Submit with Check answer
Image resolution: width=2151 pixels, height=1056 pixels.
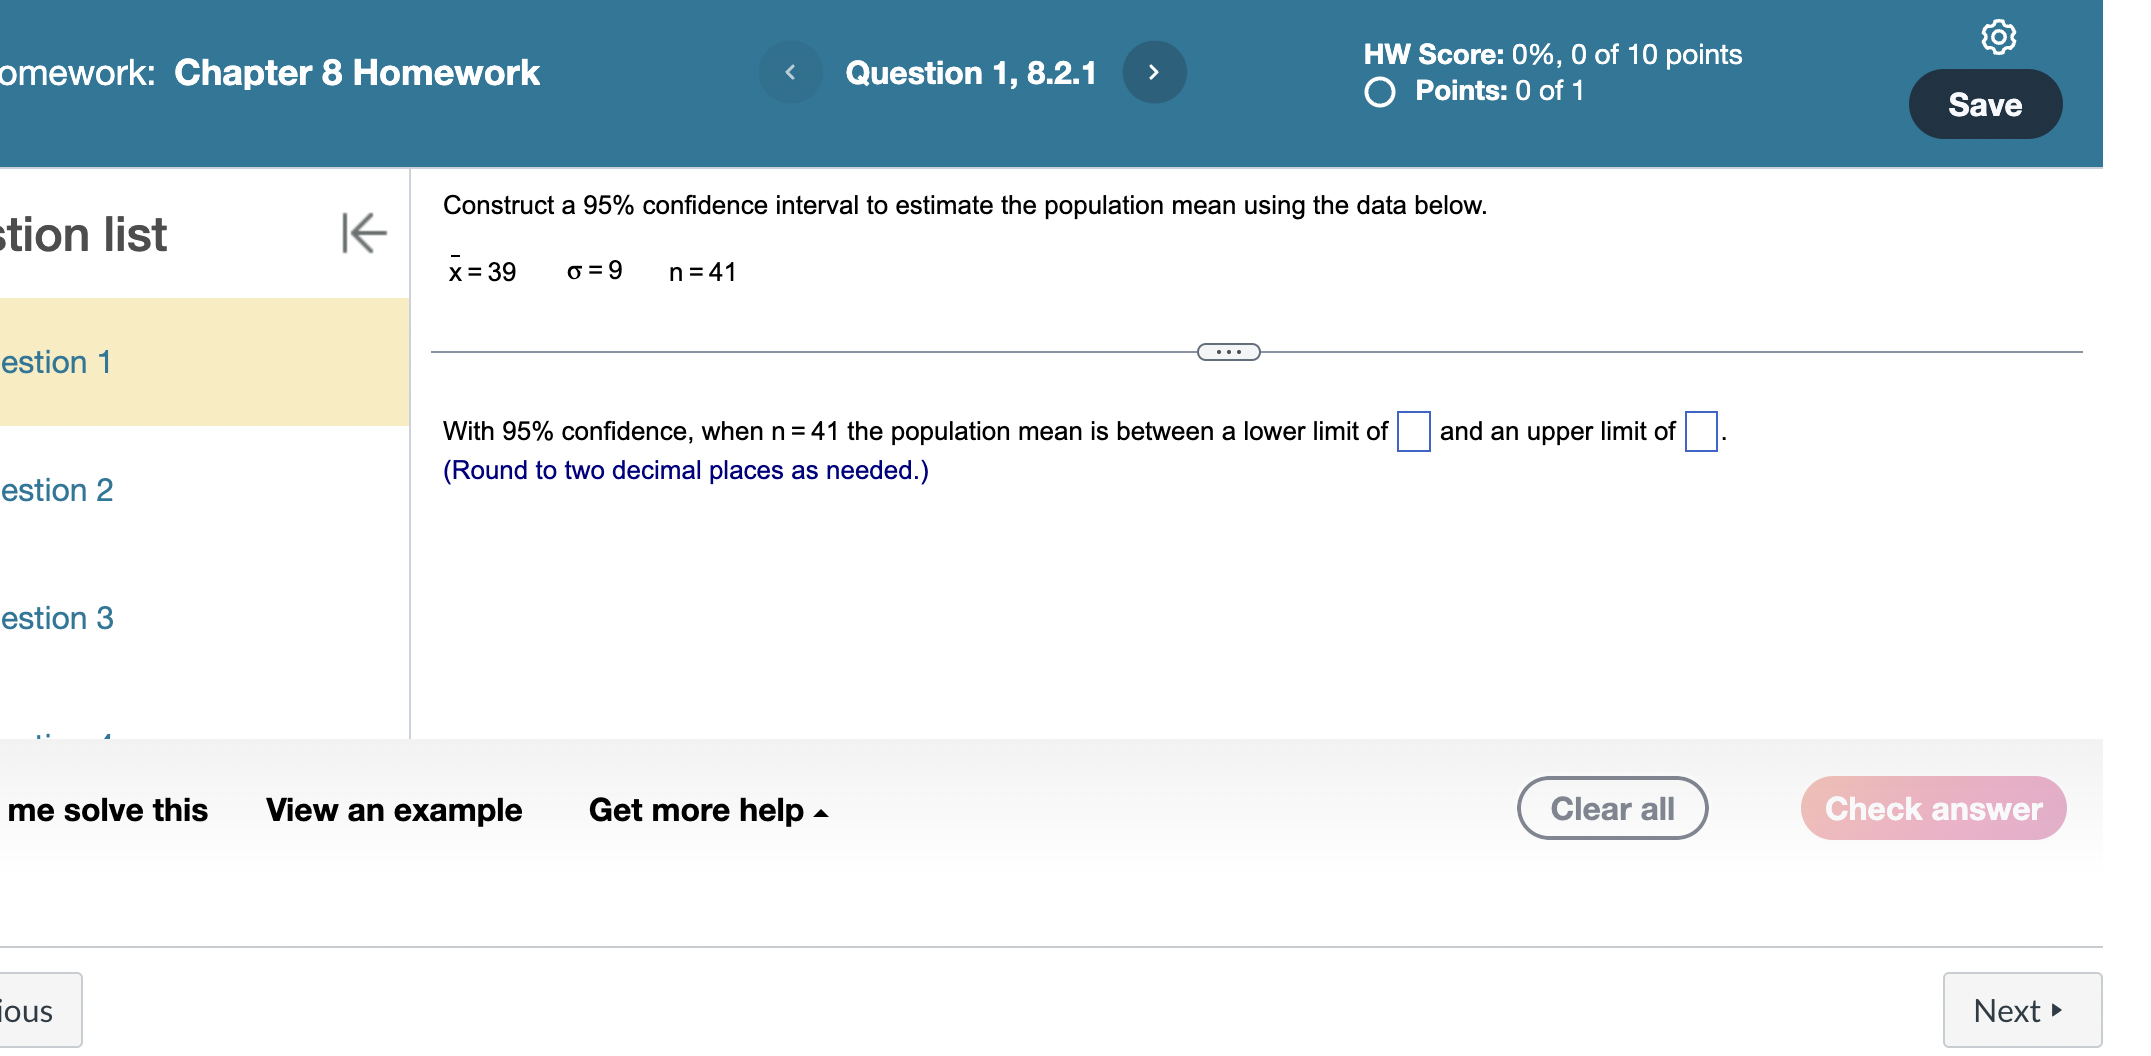click(x=1932, y=809)
